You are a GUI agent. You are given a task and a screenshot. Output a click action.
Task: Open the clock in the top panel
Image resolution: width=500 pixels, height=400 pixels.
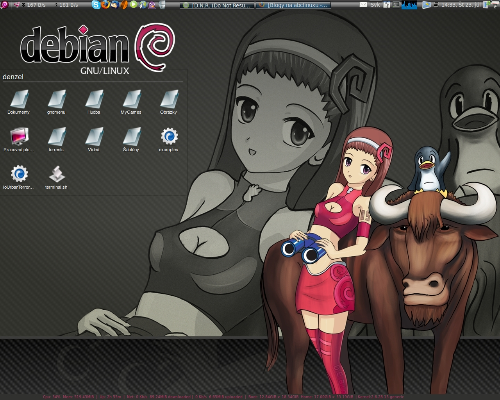(x=461, y=5)
